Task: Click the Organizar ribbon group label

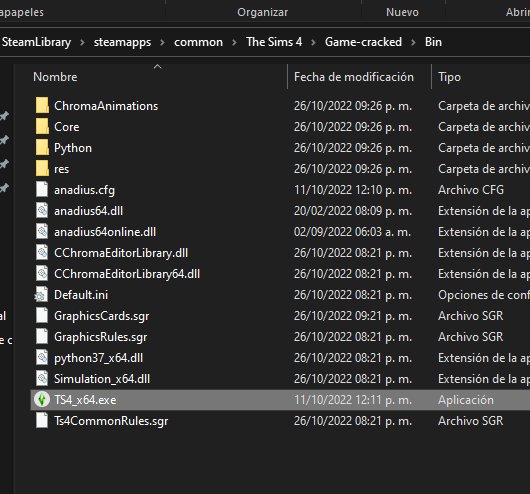Action: 263,12
